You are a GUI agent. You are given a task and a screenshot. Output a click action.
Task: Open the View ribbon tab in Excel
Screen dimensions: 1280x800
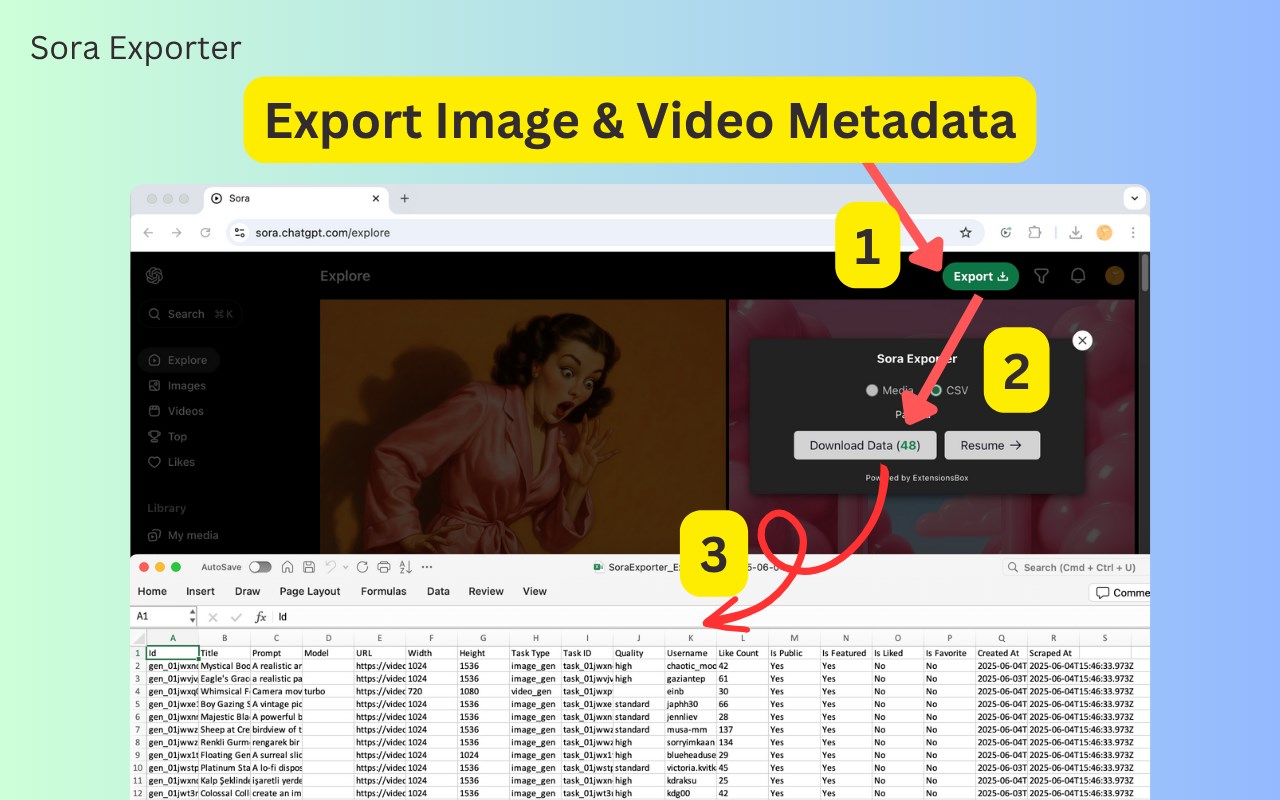535,591
